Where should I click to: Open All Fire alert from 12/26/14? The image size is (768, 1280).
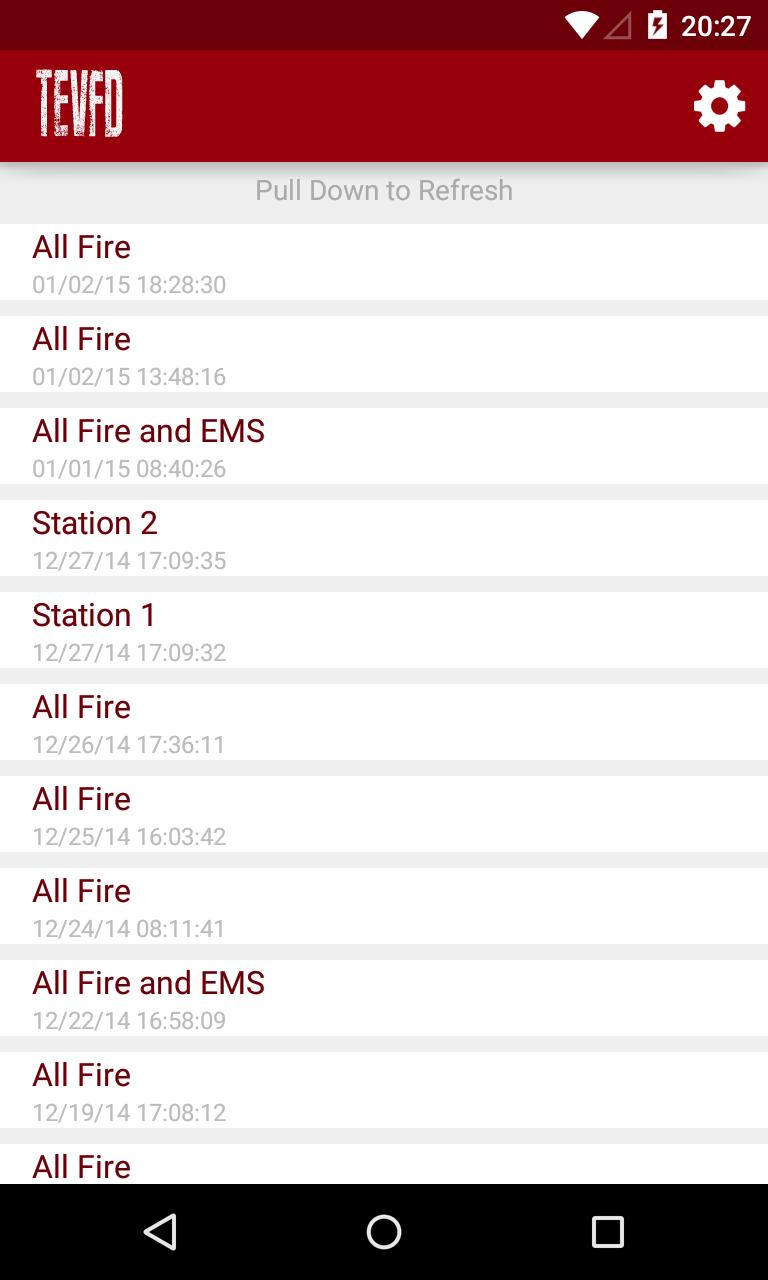(x=384, y=722)
